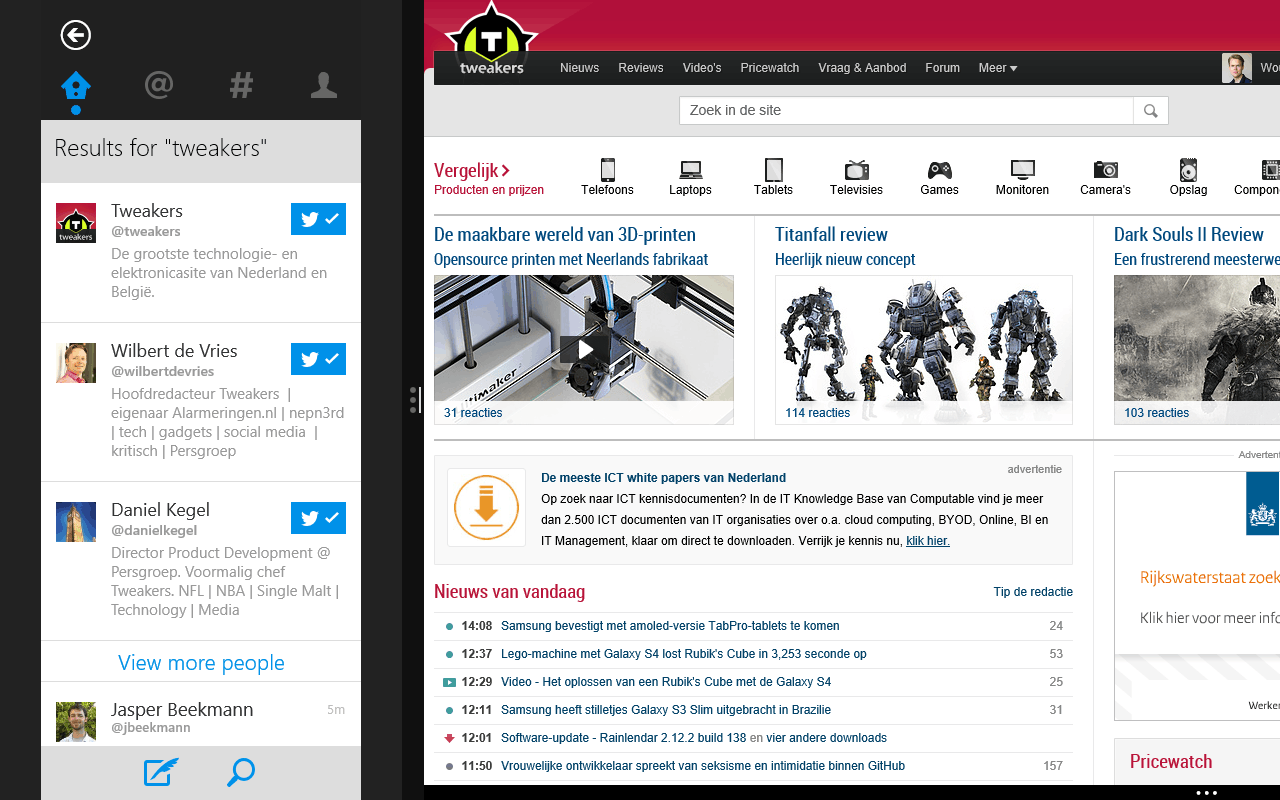The image size is (1280, 800).
Task: Open the Forum menu item
Action: coord(942,68)
